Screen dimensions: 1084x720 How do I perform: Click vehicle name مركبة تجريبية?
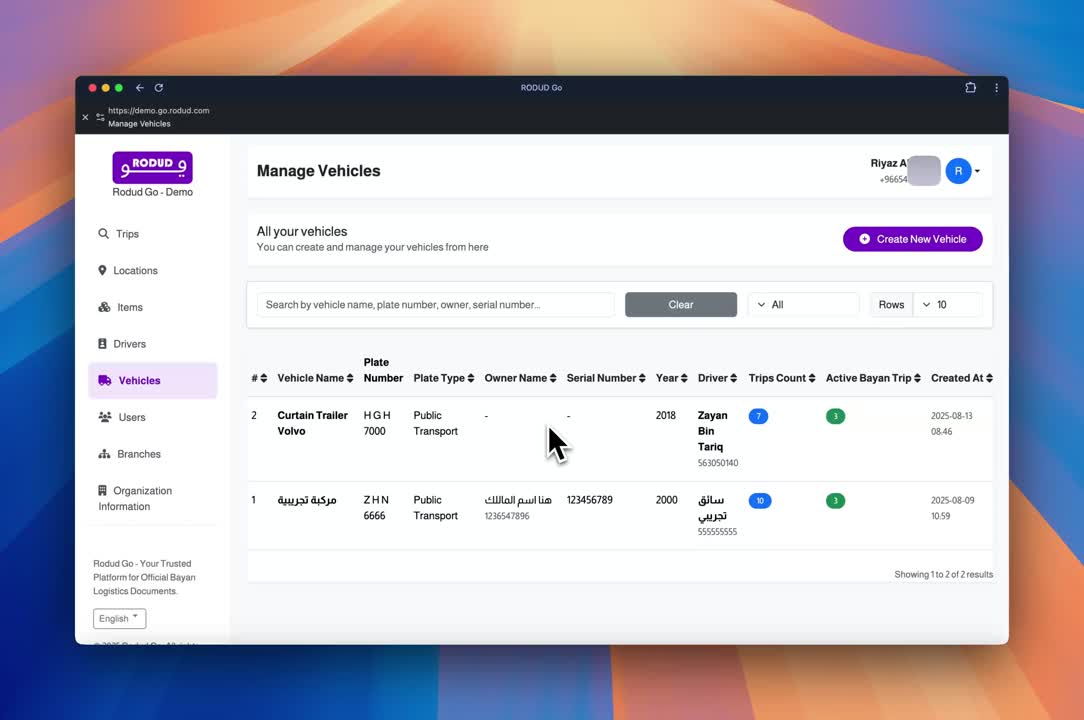tap(307, 500)
